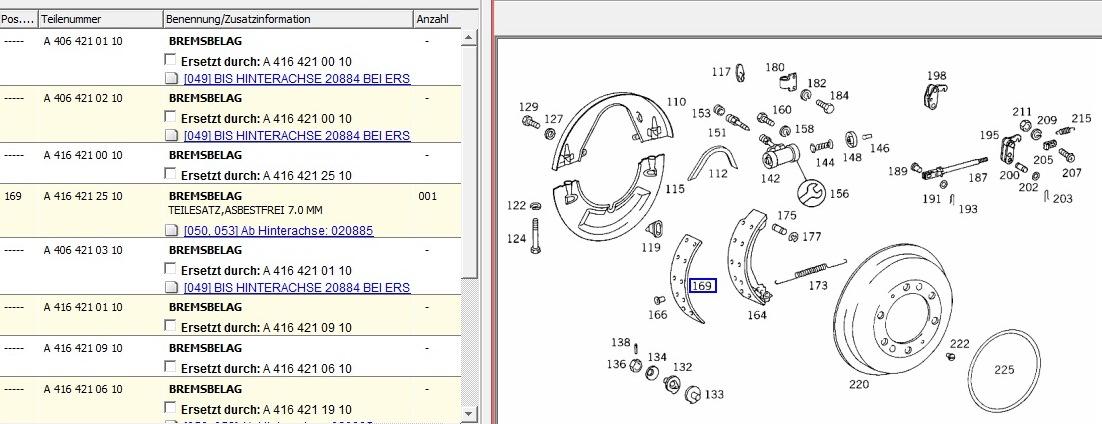The width and height of the screenshot is (1102, 424).
Task: Select brake shoe callout 164 in diagram
Action: tap(757, 316)
